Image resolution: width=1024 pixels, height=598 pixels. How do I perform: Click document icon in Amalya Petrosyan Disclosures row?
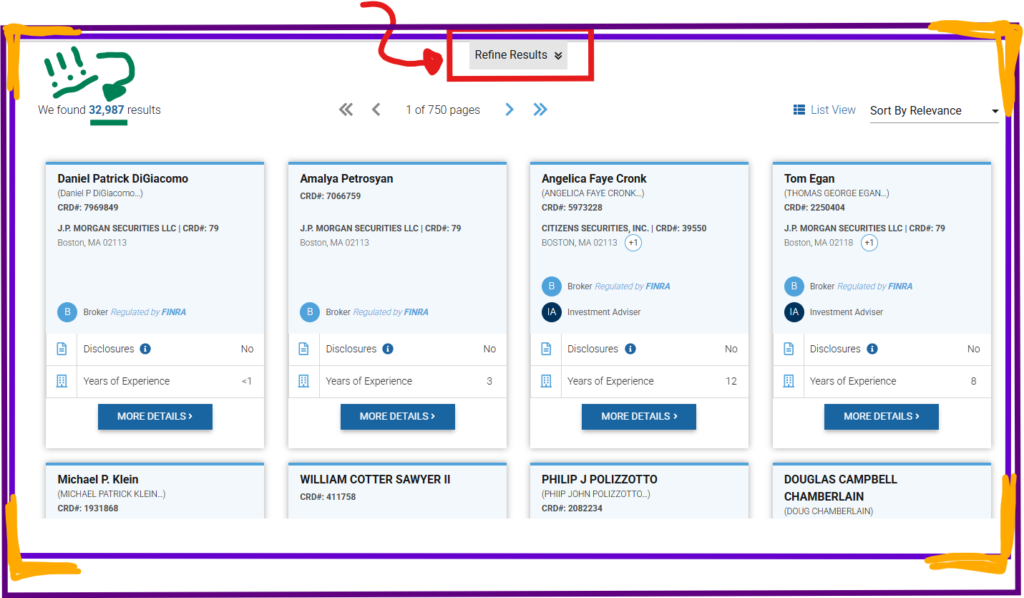tap(304, 349)
